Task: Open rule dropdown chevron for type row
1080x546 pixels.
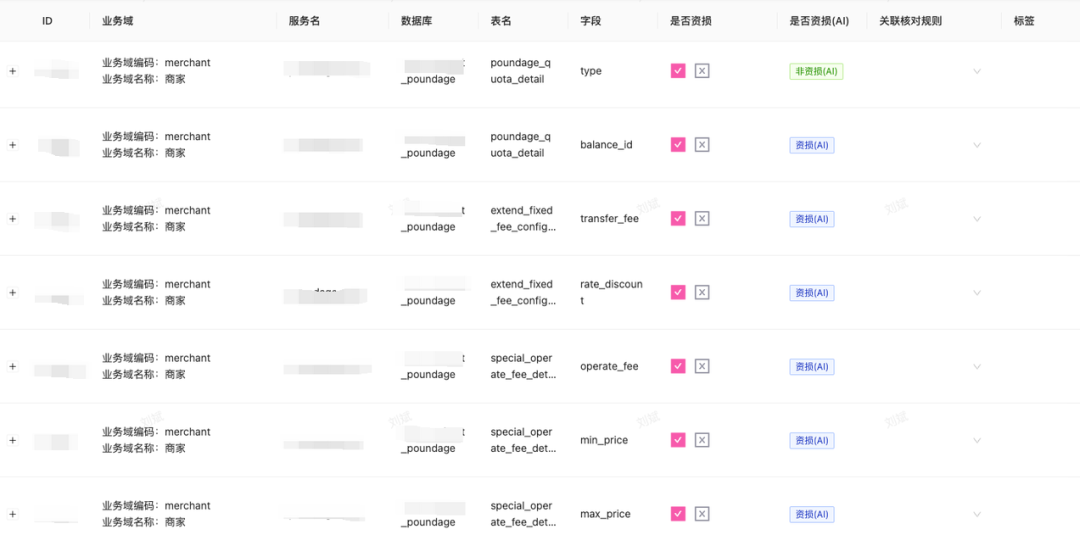Action: pyautogui.click(x=977, y=71)
